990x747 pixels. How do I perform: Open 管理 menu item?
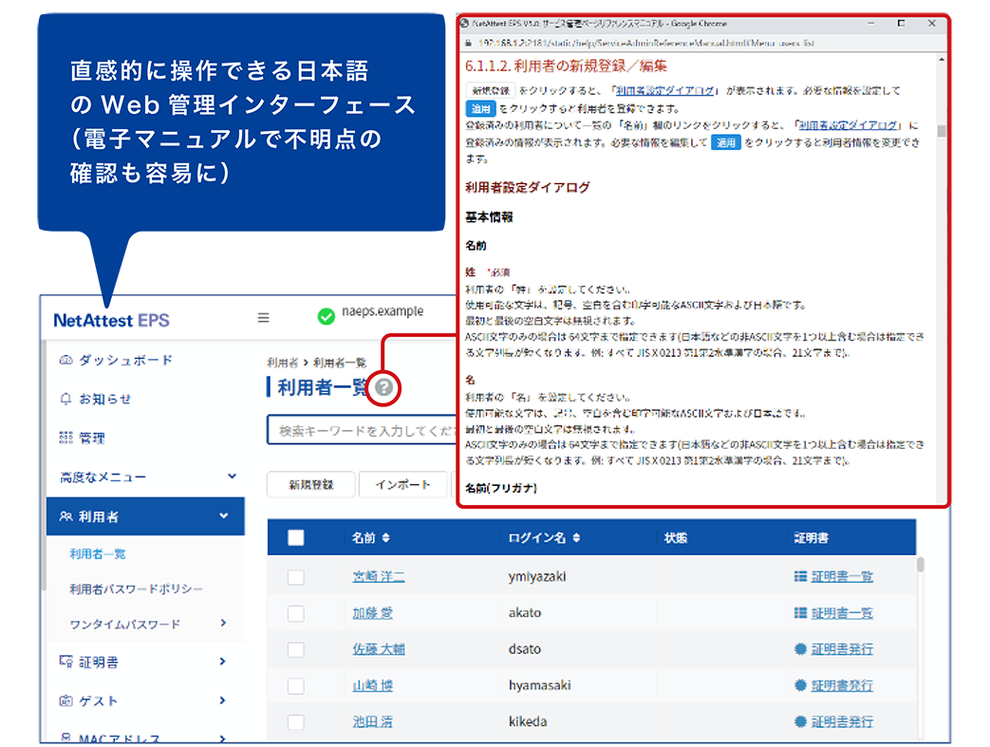click(92, 438)
